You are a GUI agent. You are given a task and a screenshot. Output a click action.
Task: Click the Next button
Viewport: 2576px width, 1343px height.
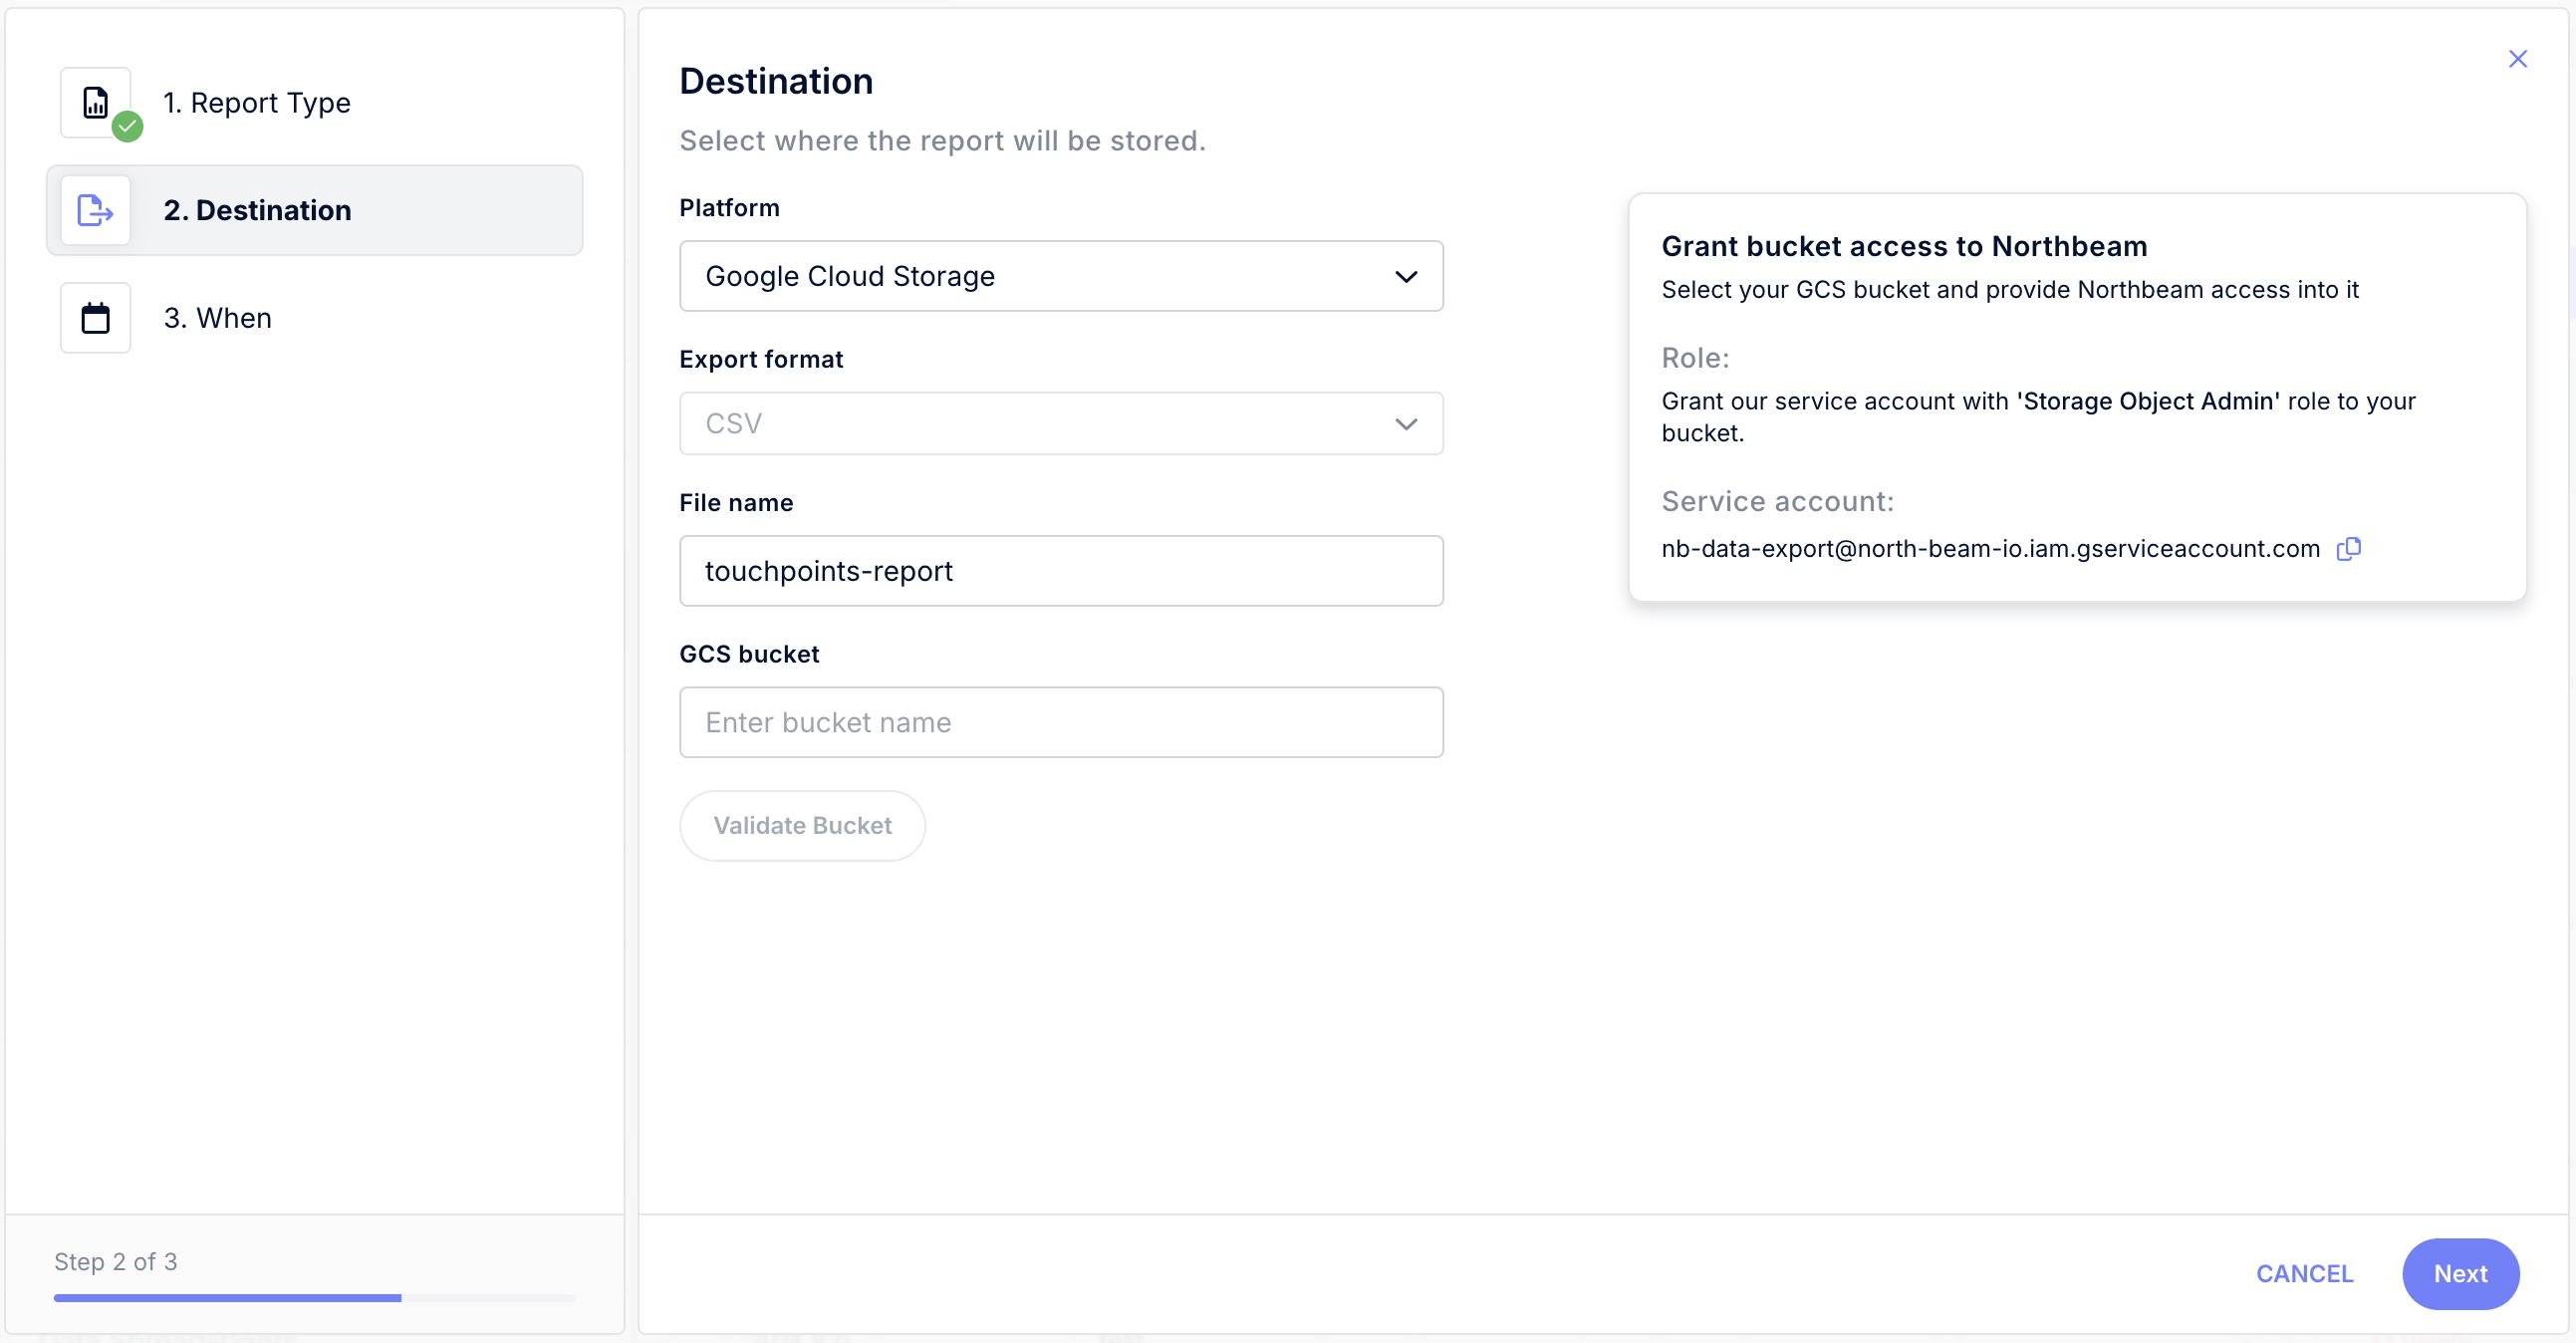2459,1273
